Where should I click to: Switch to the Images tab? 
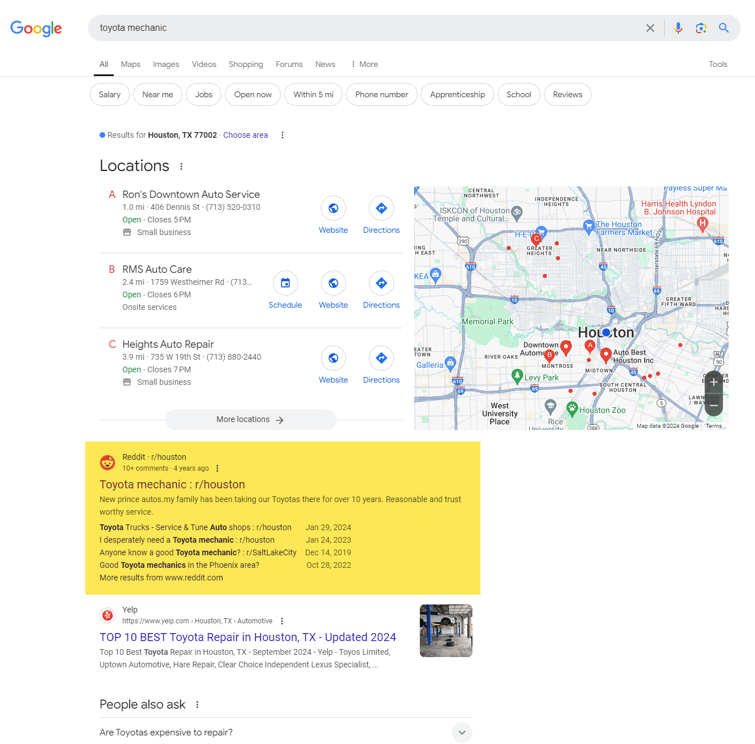click(166, 64)
